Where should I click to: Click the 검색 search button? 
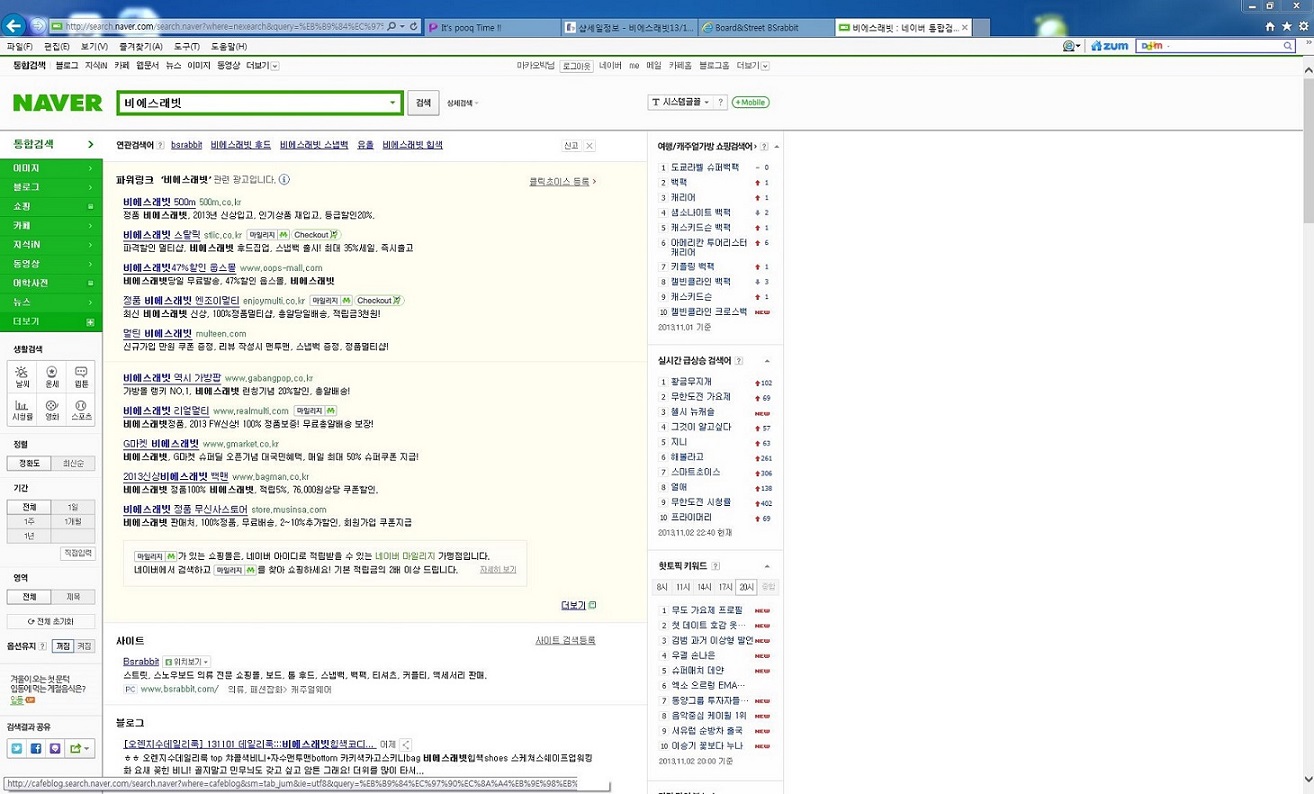coord(423,103)
